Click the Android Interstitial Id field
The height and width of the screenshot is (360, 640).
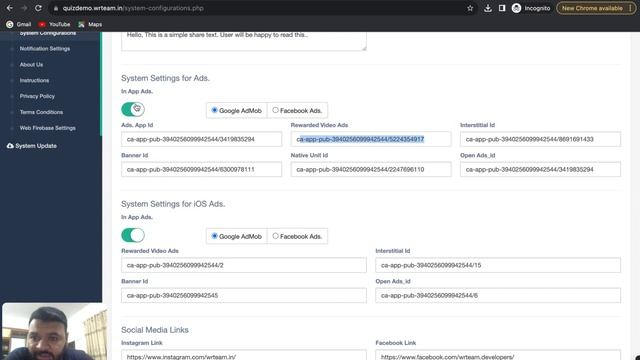(x=540, y=139)
